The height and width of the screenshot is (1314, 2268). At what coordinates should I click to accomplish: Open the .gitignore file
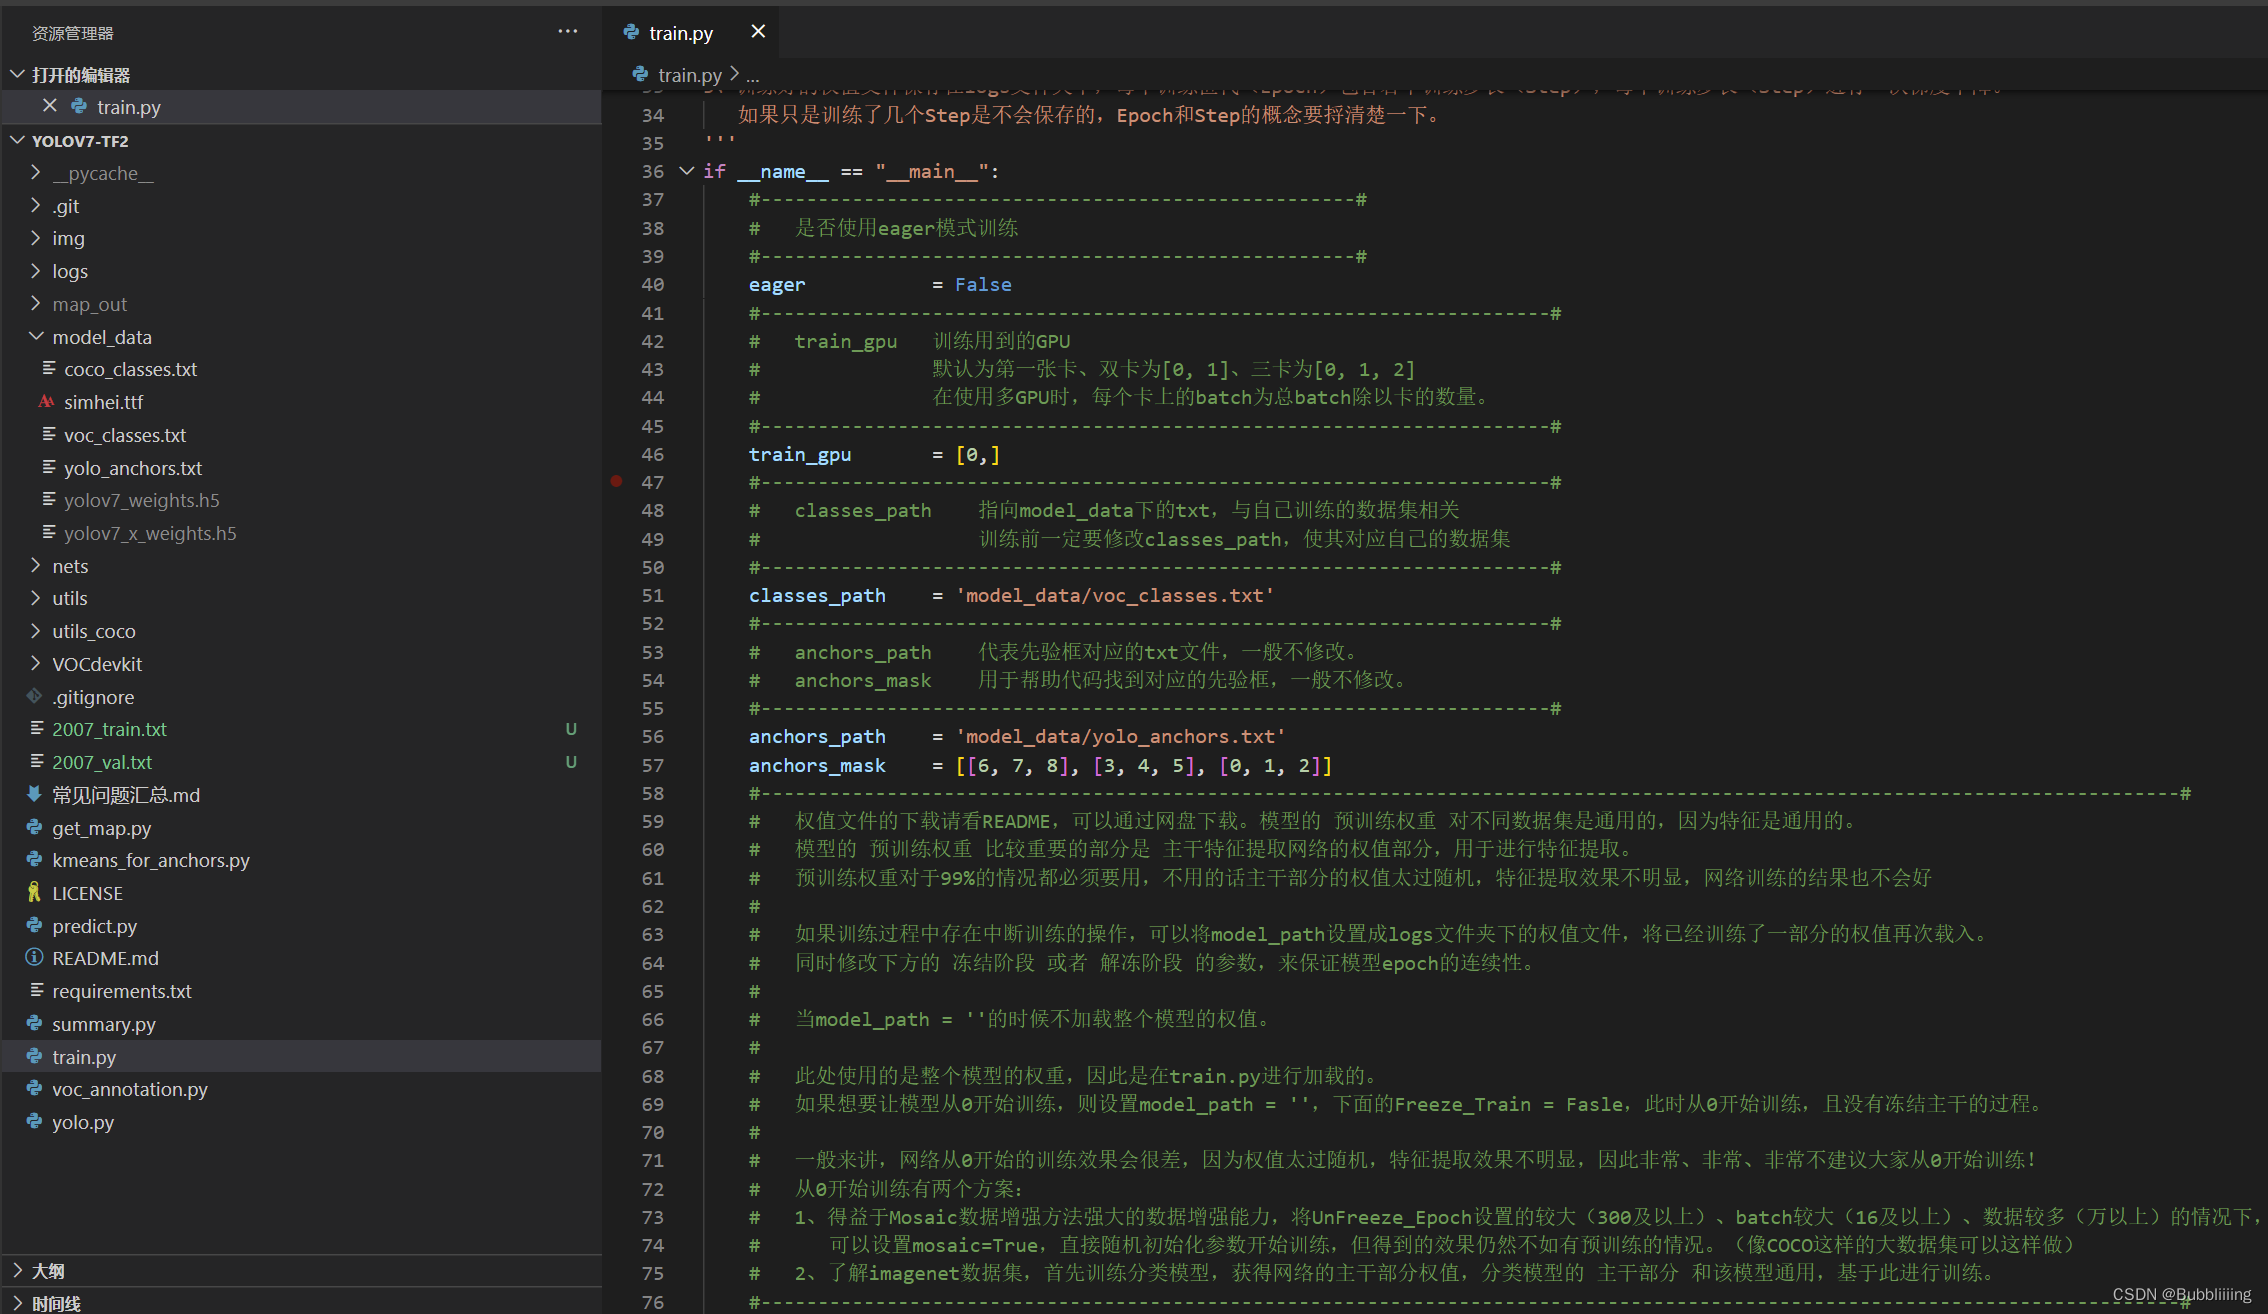[93, 697]
